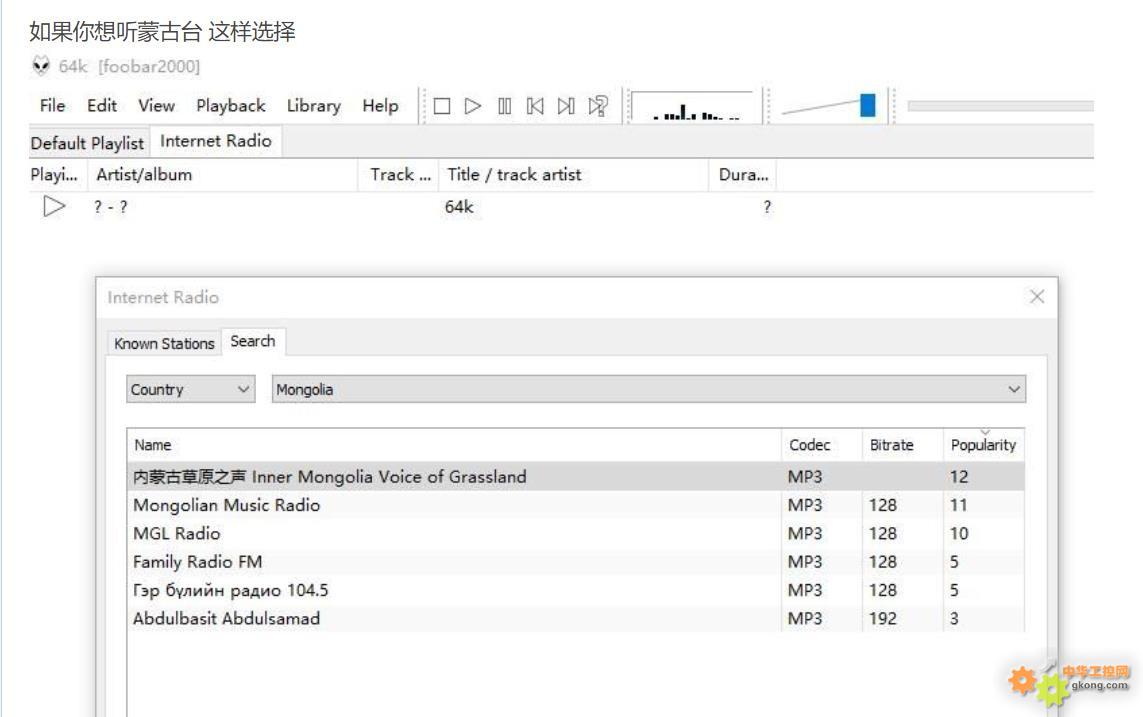
Task: Click the Name column header
Action: coord(153,445)
